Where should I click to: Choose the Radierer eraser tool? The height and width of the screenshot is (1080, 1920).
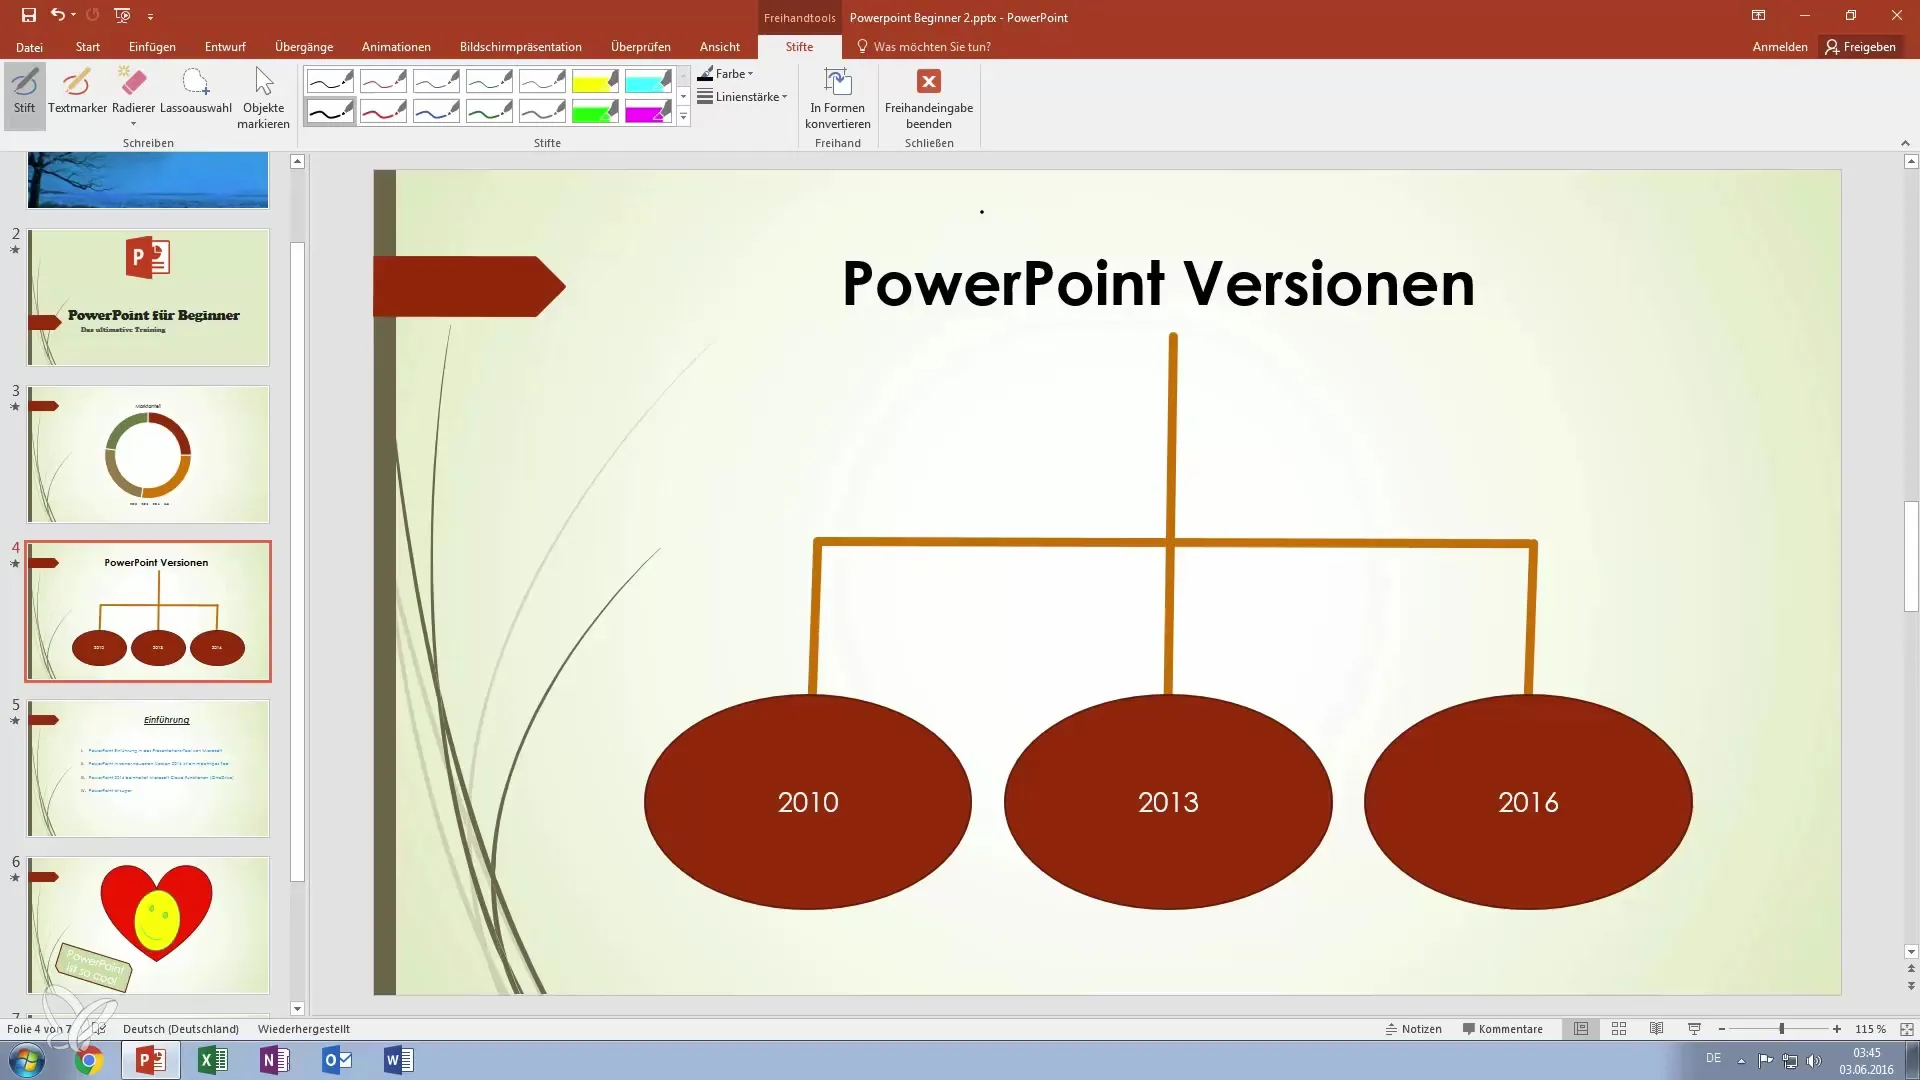(133, 90)
